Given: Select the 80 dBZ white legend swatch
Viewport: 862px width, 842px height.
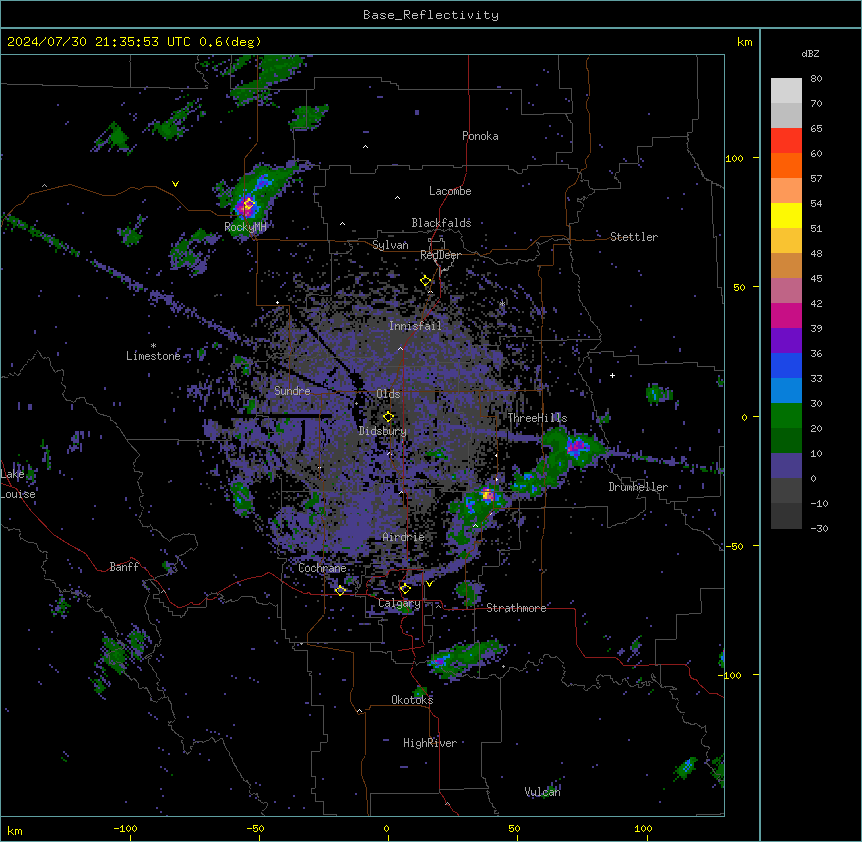Looking at the screenshot, I should tap(786, 91).
